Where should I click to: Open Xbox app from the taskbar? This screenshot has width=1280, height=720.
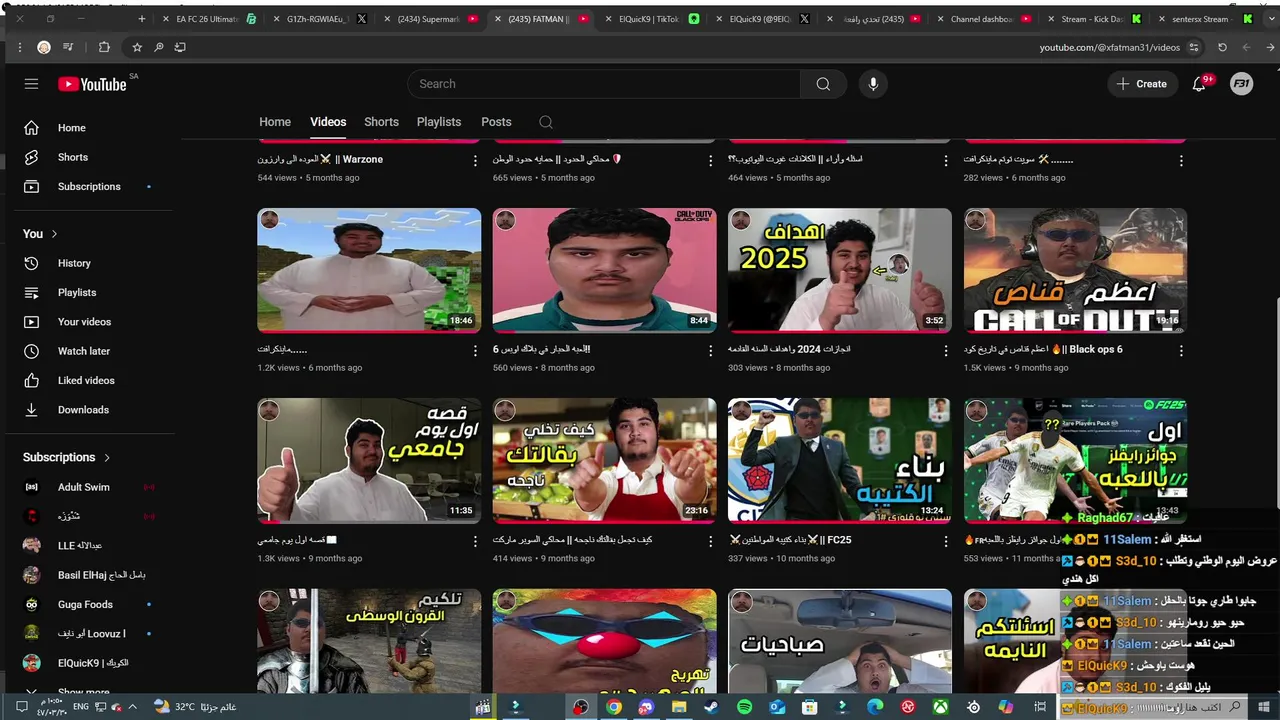[x=941, y=707]
